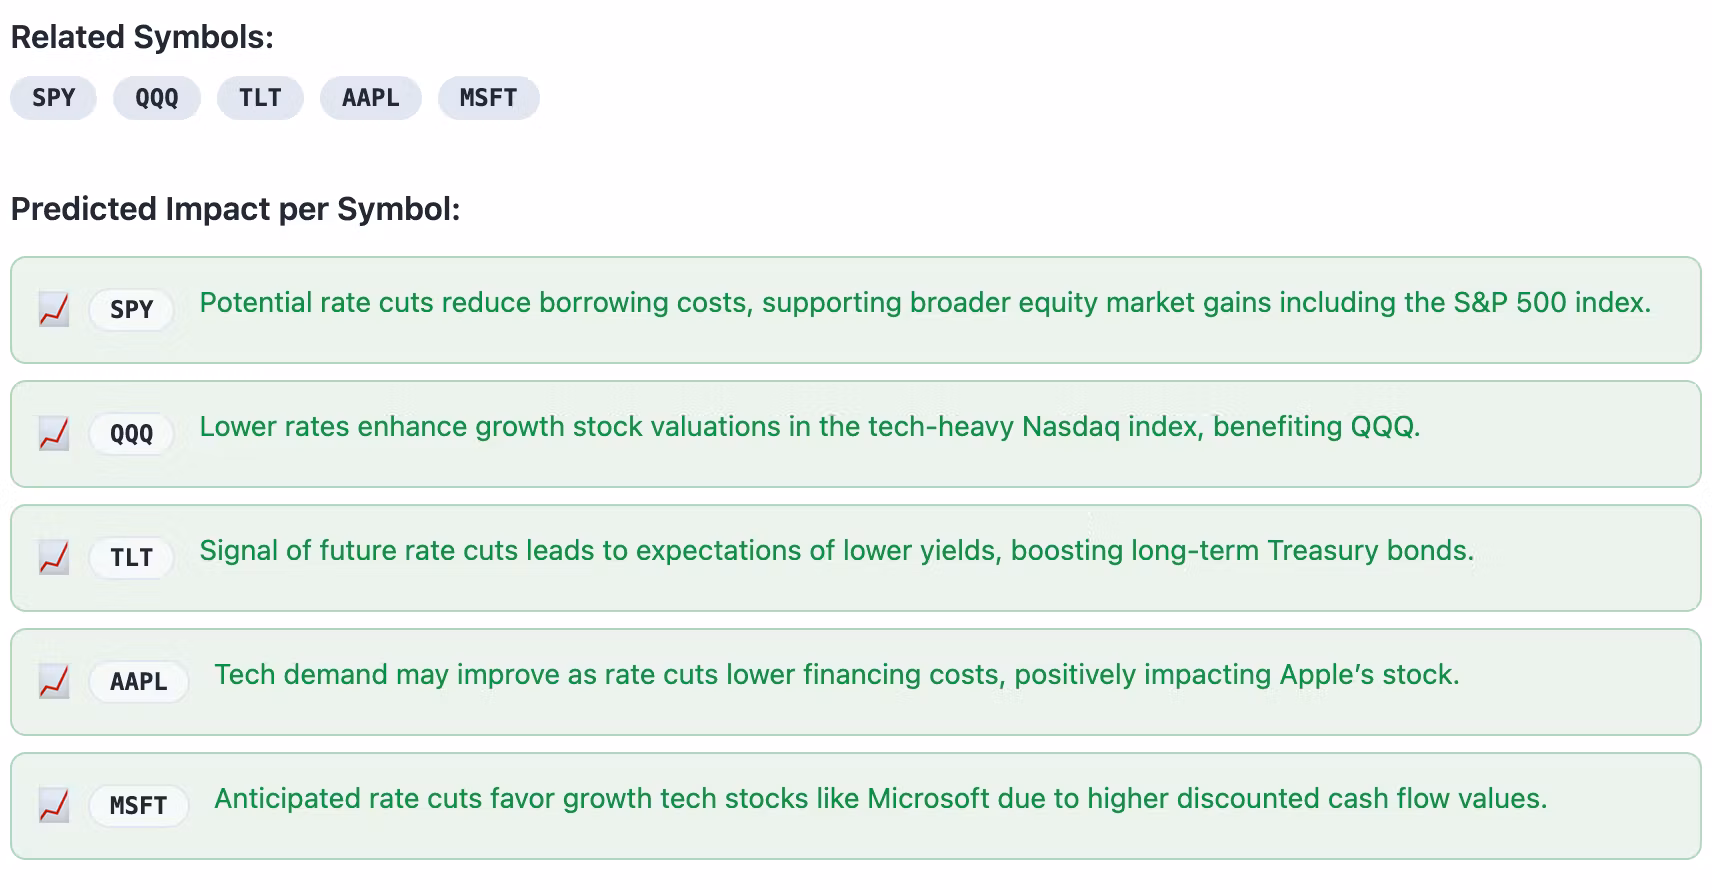Click the uptrend chart icon beside TLT
Image resolution: width=1712 pixels, height=890 pixels.
tap(54, 557)
